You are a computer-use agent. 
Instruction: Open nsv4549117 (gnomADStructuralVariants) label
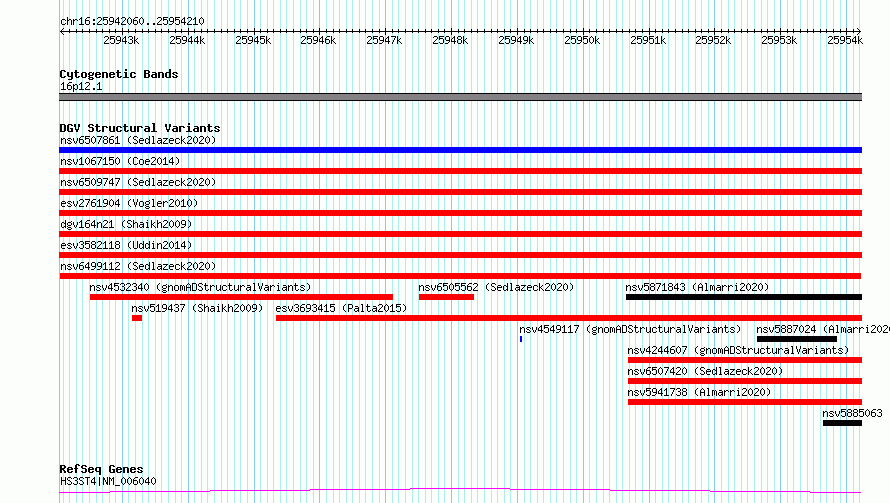(630, 329)
